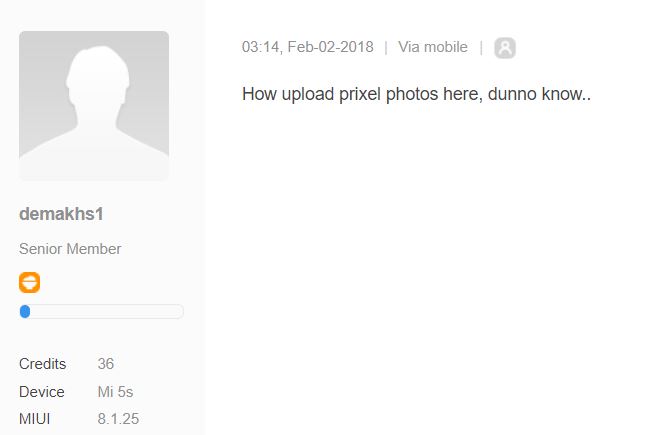Click the Feb-02-2018 post date
Viewport: 646px width, 435px height.
click(x=329, y=47)
